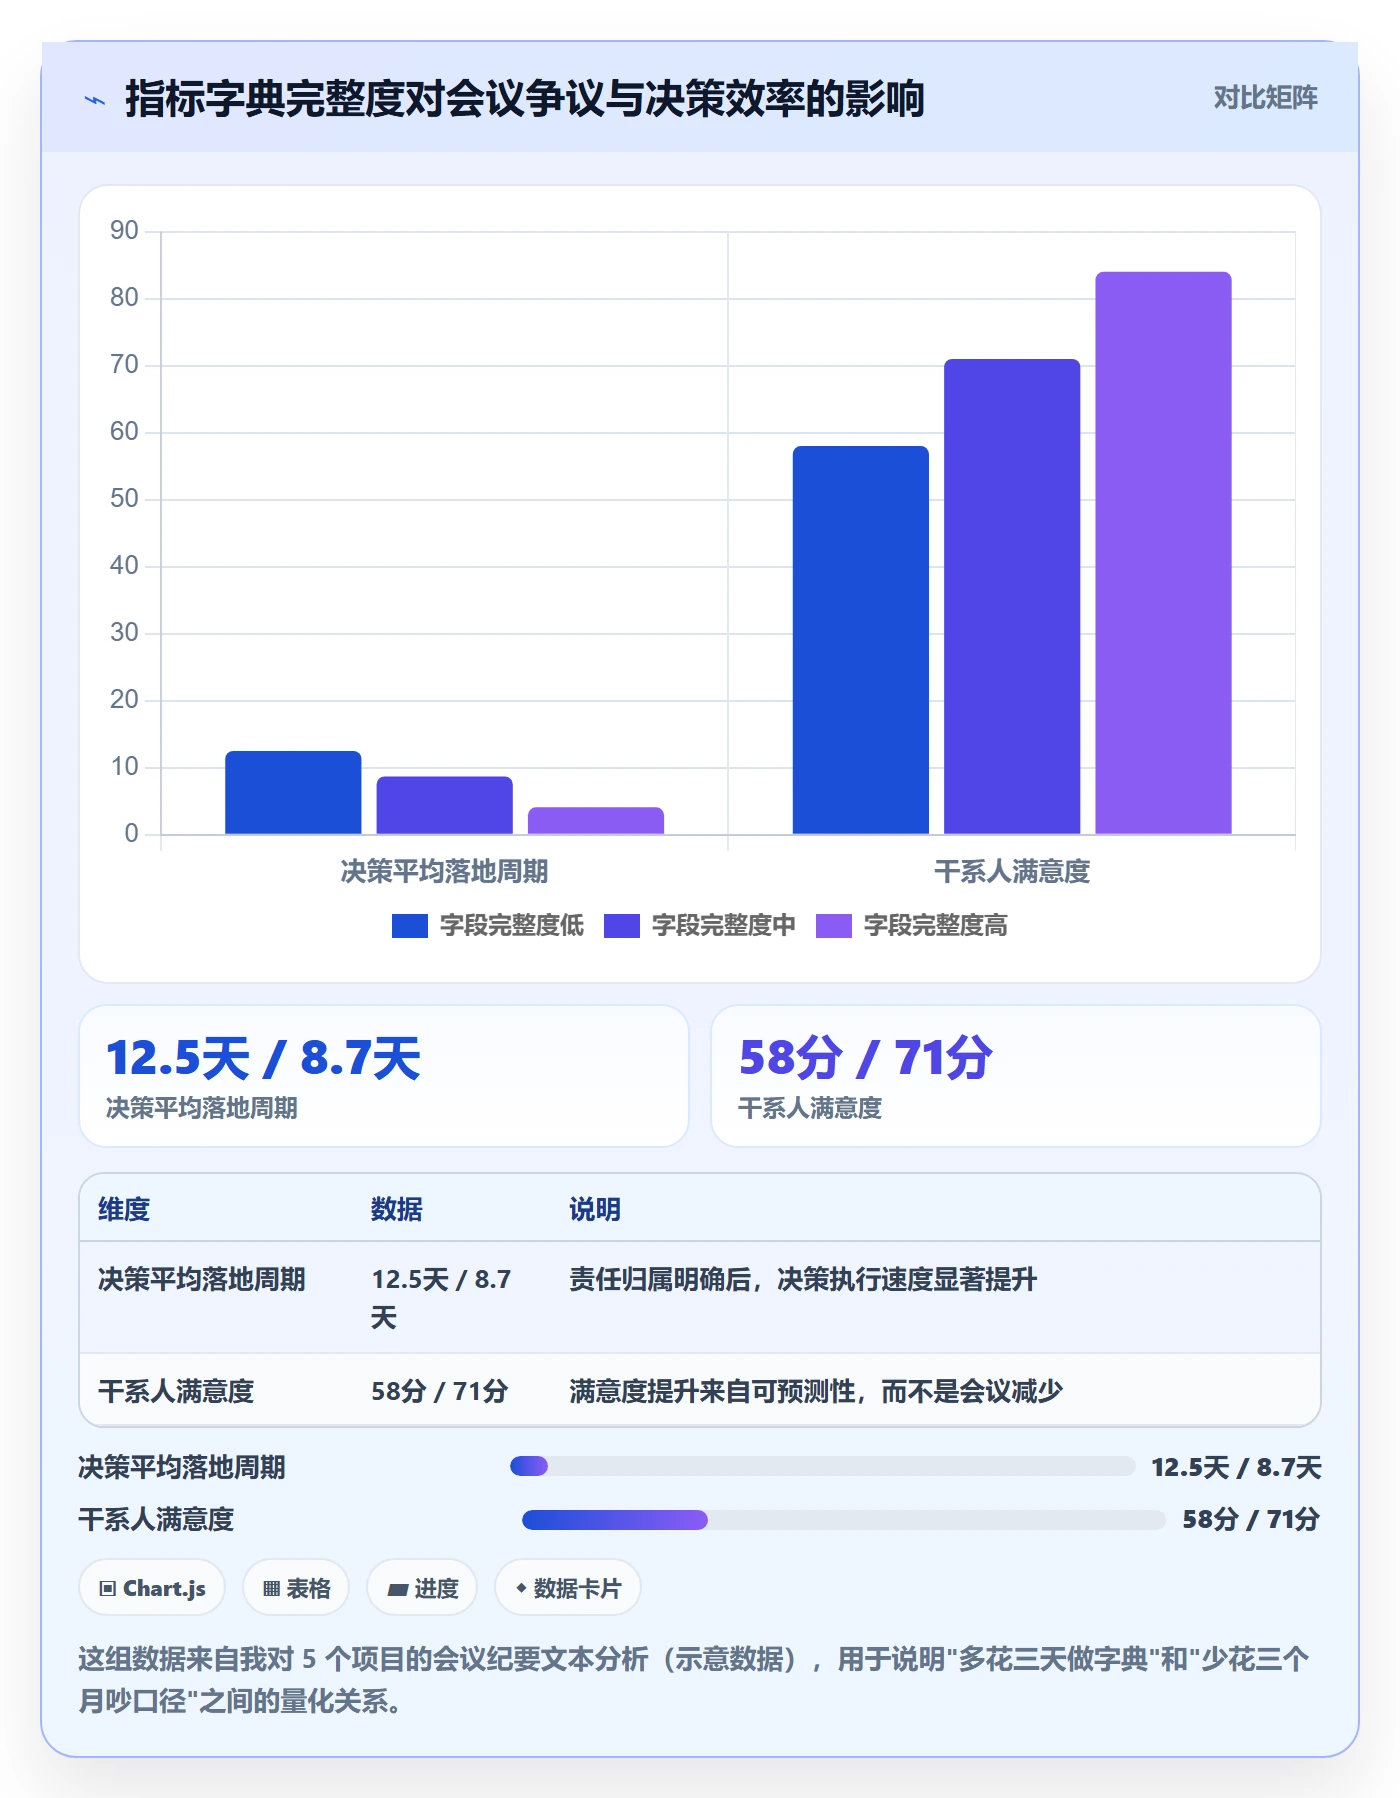This screenshot has width=1400, height=1798.
Task: Toggle the 字段完整度高 legend swatch
Action: point(834,926)
